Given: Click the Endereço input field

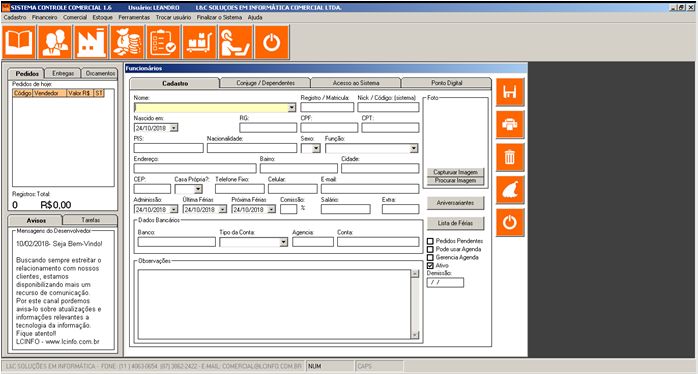Looking at the screenshot, I should (195, 168).
